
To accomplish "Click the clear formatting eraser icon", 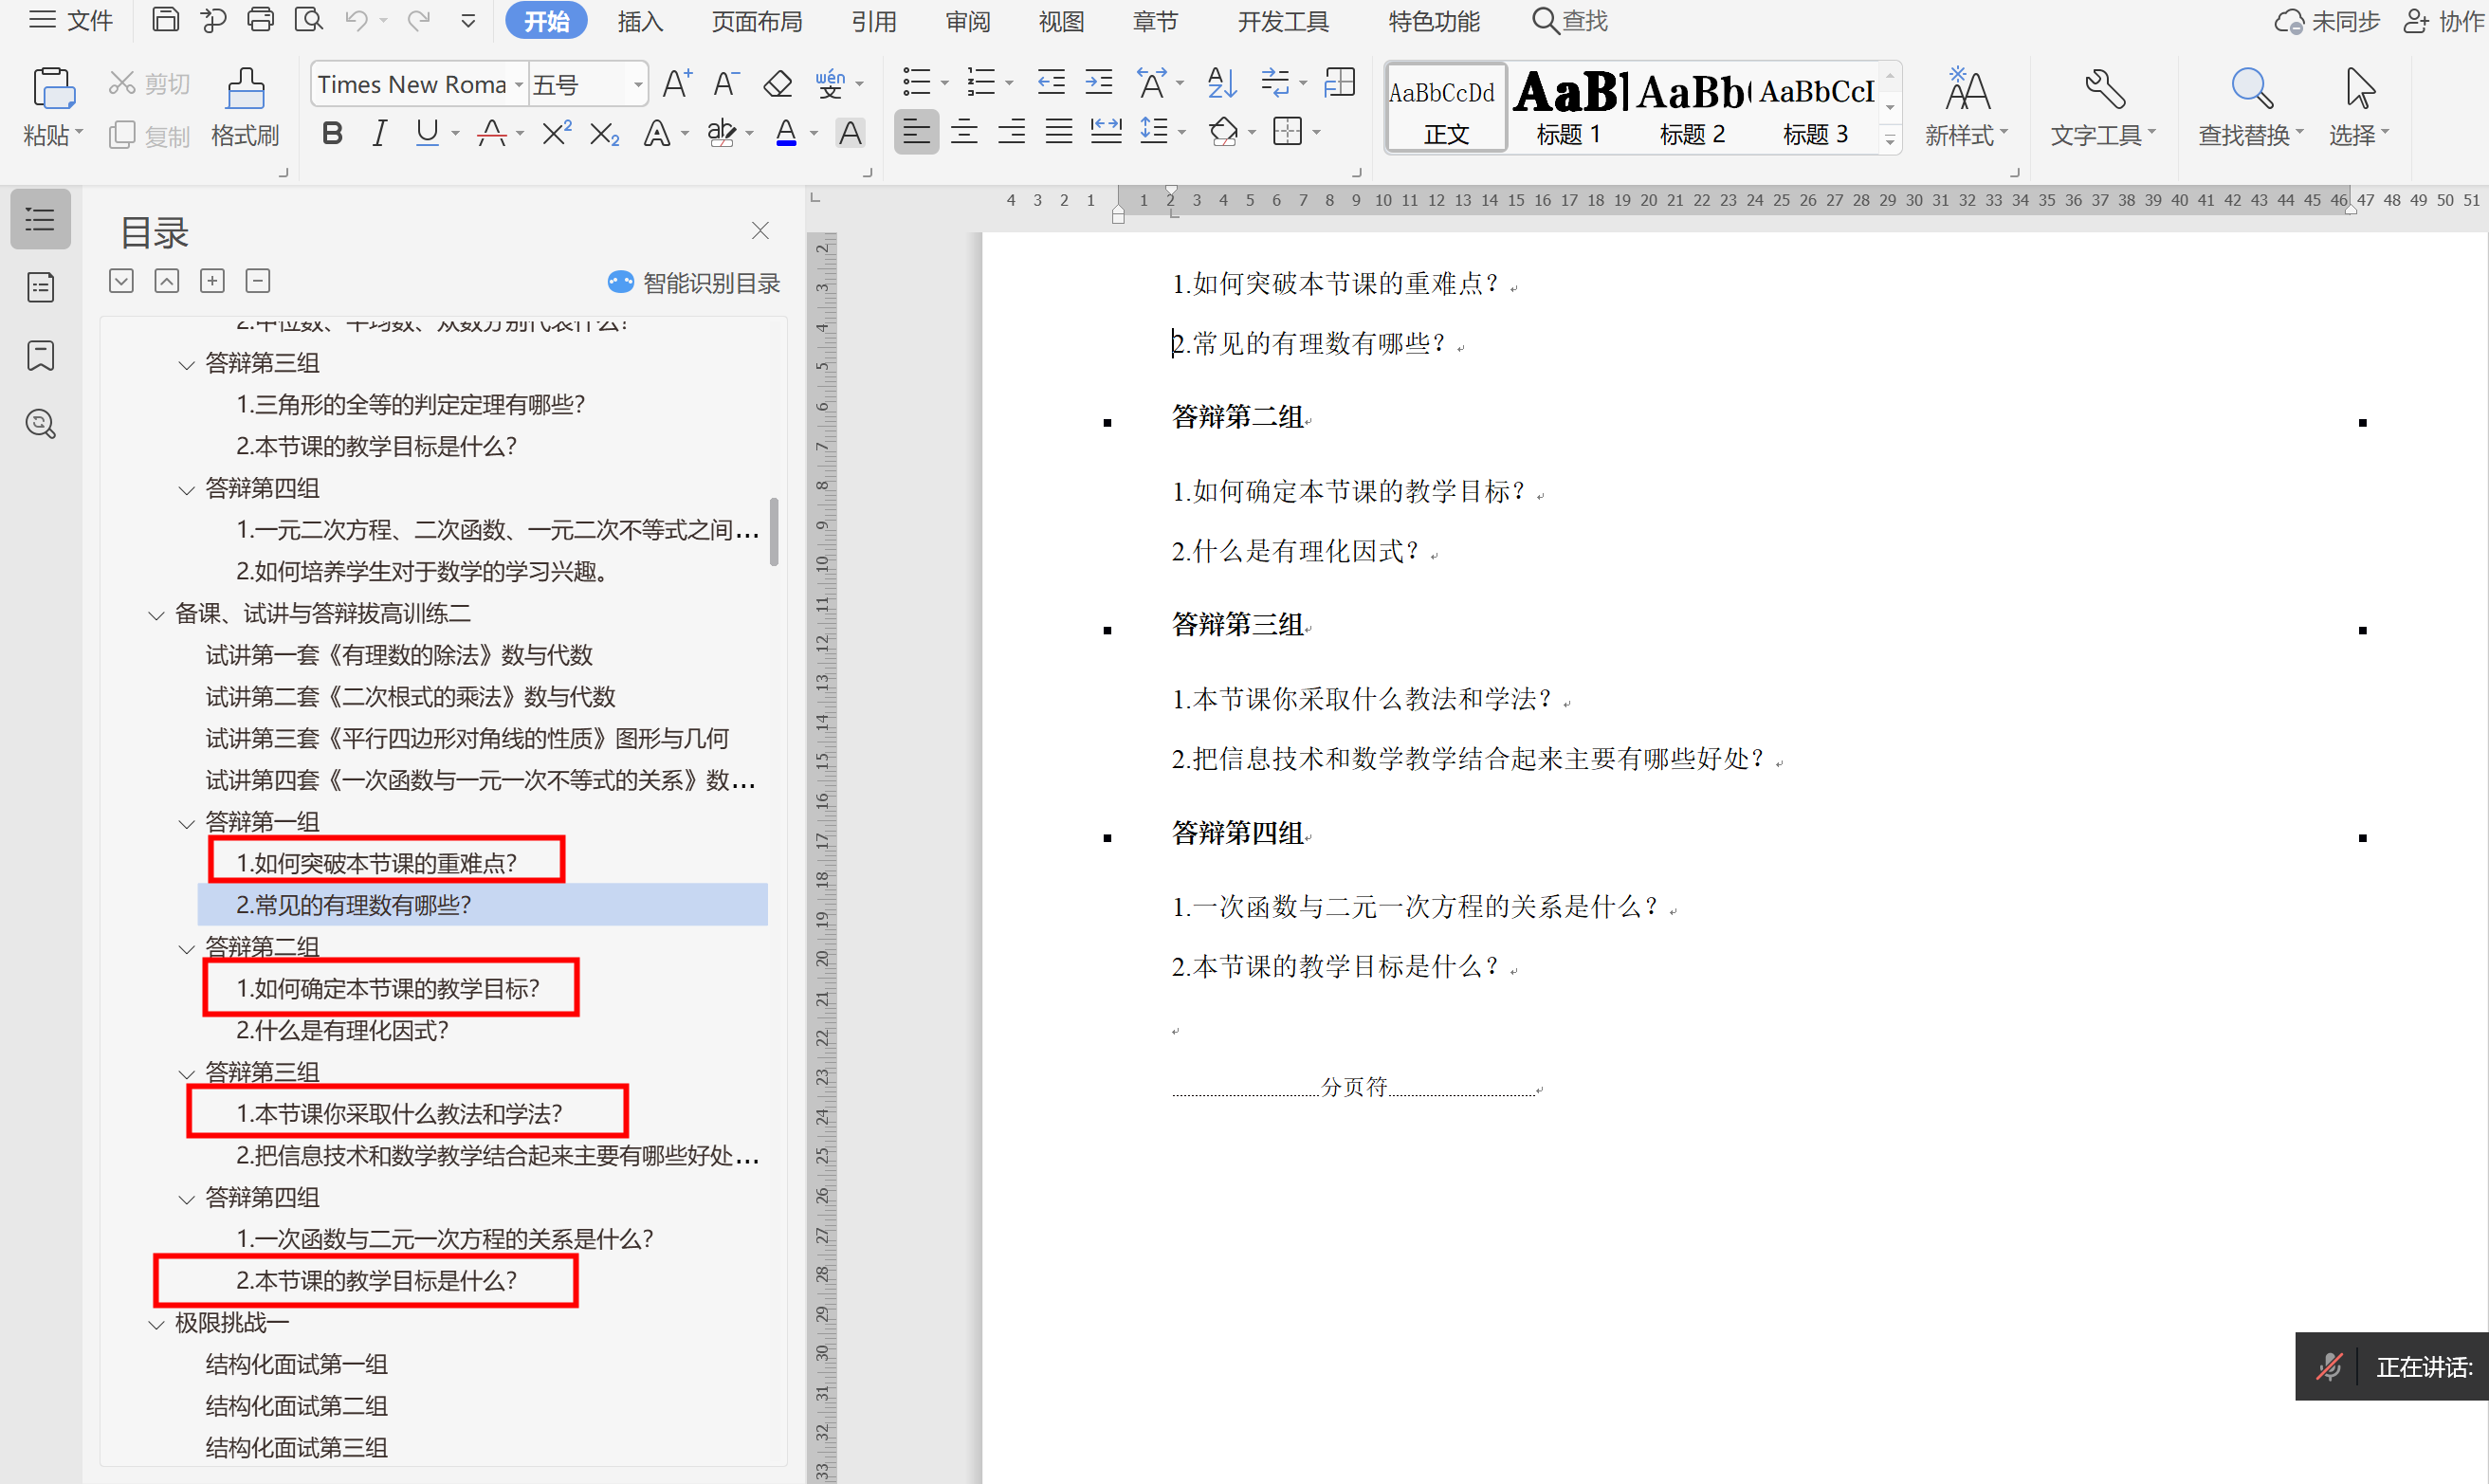I will [x=777, y=84].
